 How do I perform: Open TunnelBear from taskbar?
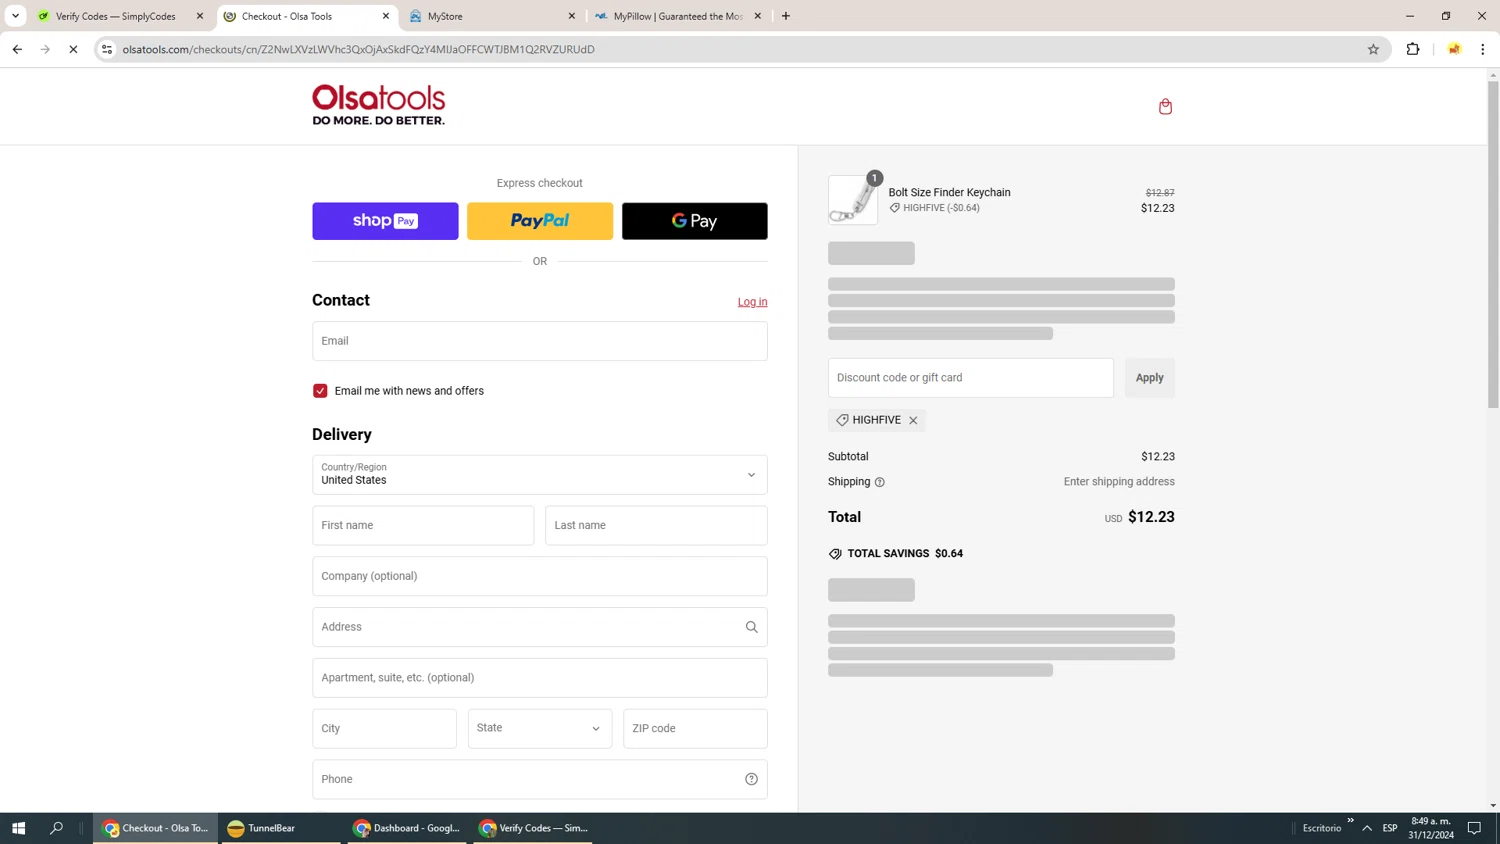click(x=282, y=828)
